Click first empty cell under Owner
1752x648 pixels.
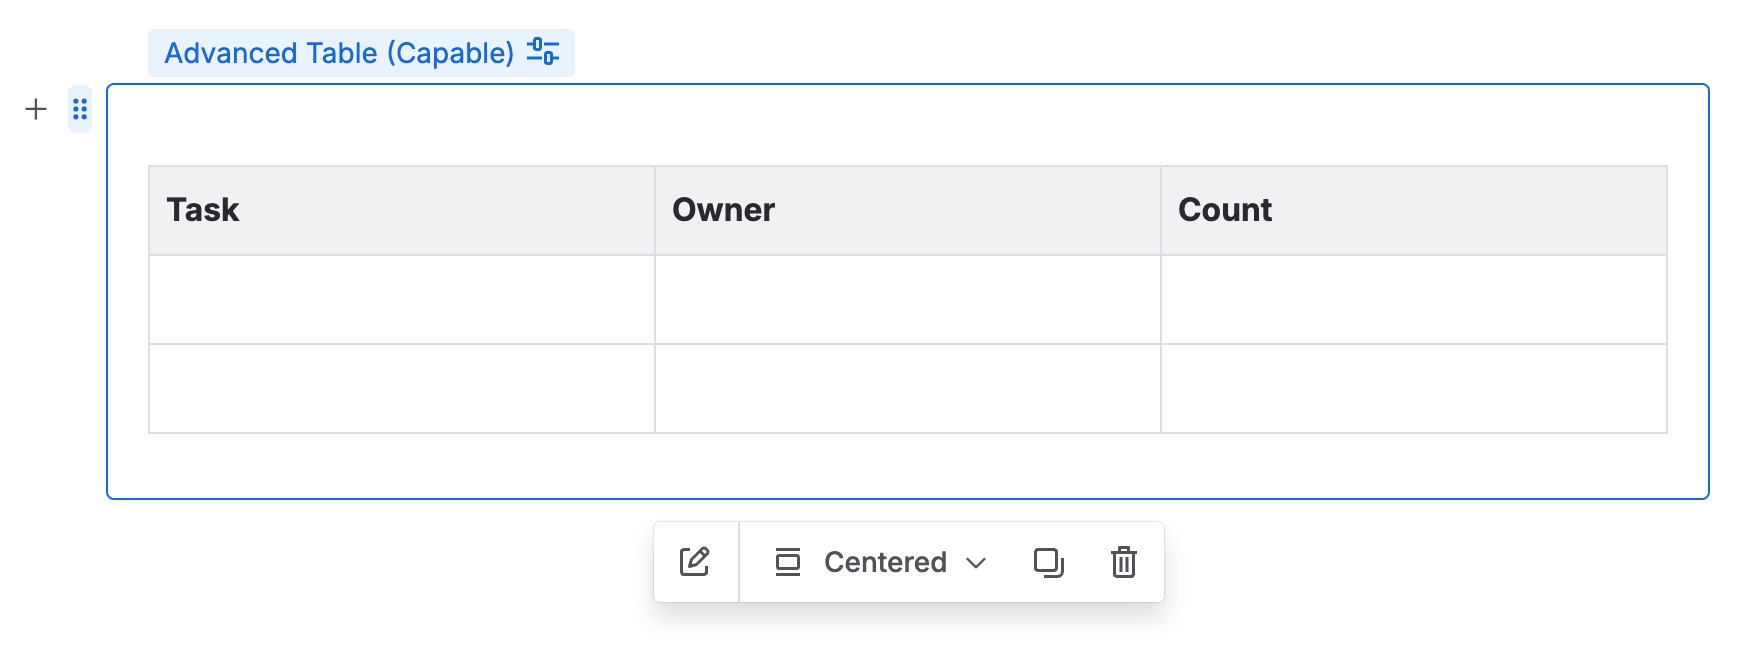907,300
